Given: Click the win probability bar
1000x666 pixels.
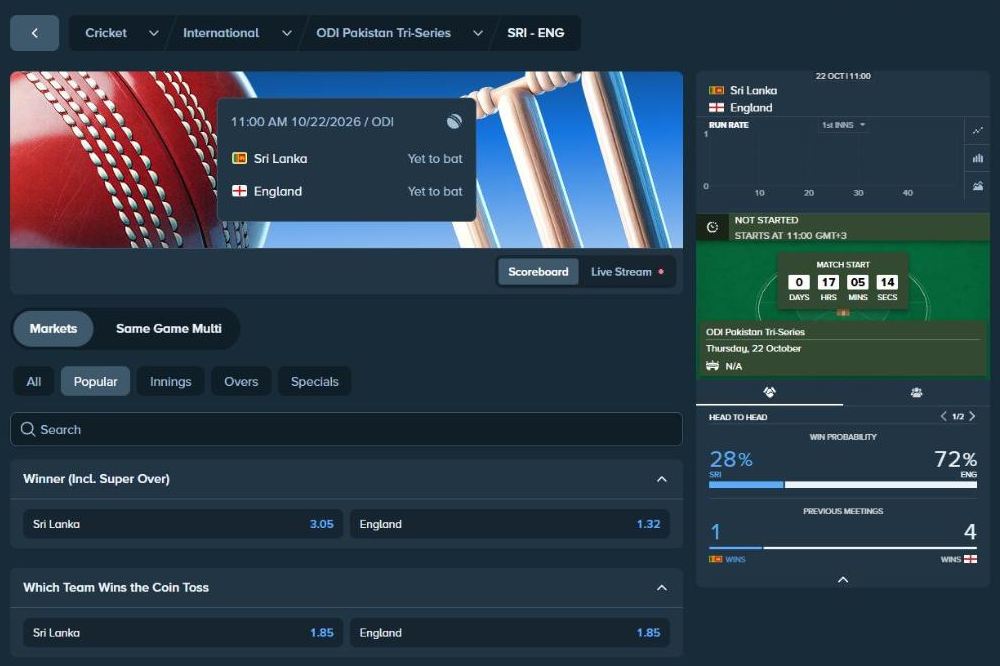Looking at the screenshot, I should (x=842, y=485).
